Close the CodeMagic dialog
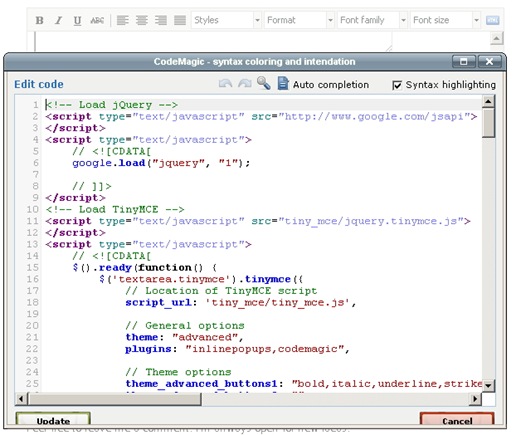This screenshot has width=516, height=435. click(x=489, y=62)
